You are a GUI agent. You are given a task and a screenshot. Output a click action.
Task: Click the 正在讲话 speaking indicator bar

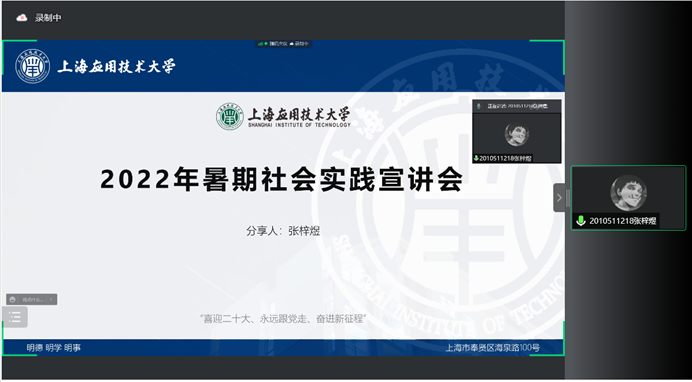[517, 106]
